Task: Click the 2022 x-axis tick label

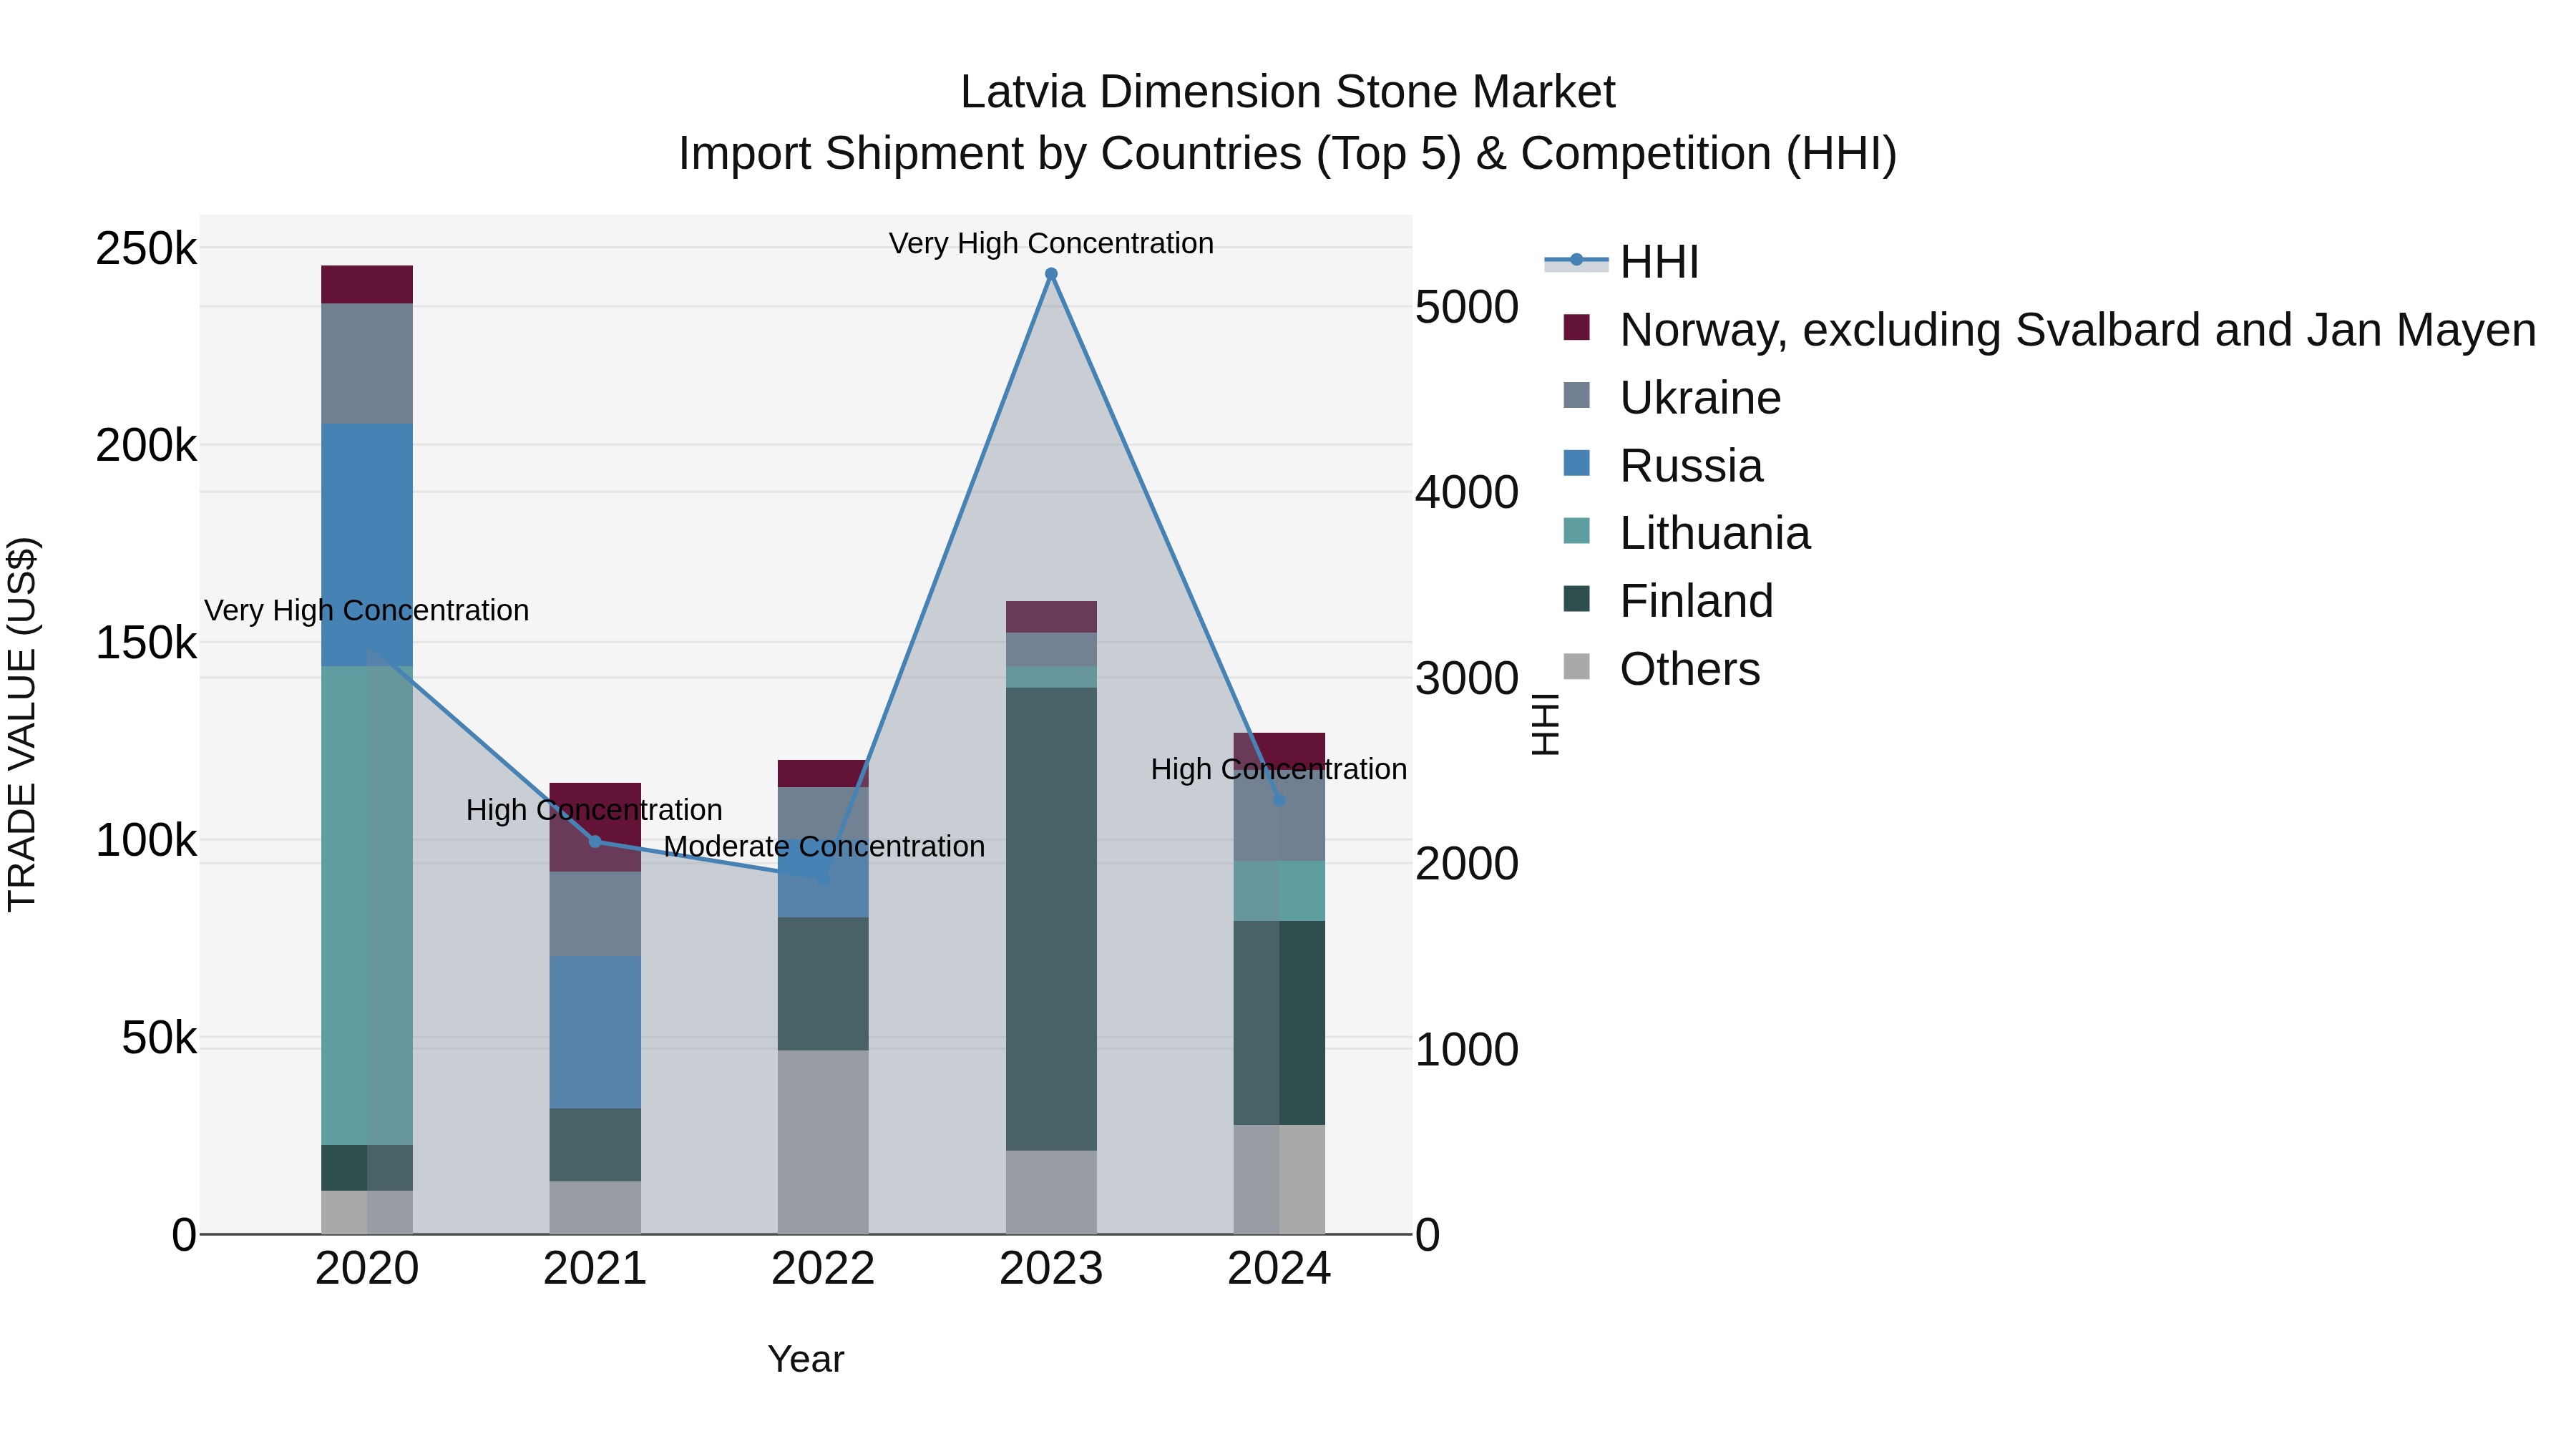Action: coord(823,1269)
